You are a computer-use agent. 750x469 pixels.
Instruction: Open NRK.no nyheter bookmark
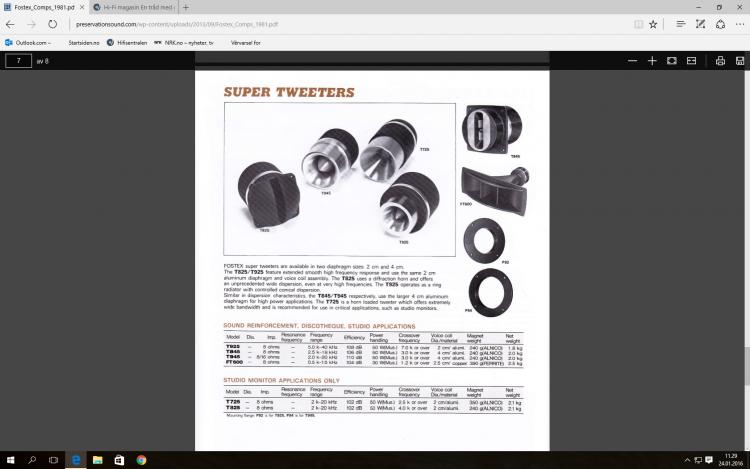click(x=184, y=43)
